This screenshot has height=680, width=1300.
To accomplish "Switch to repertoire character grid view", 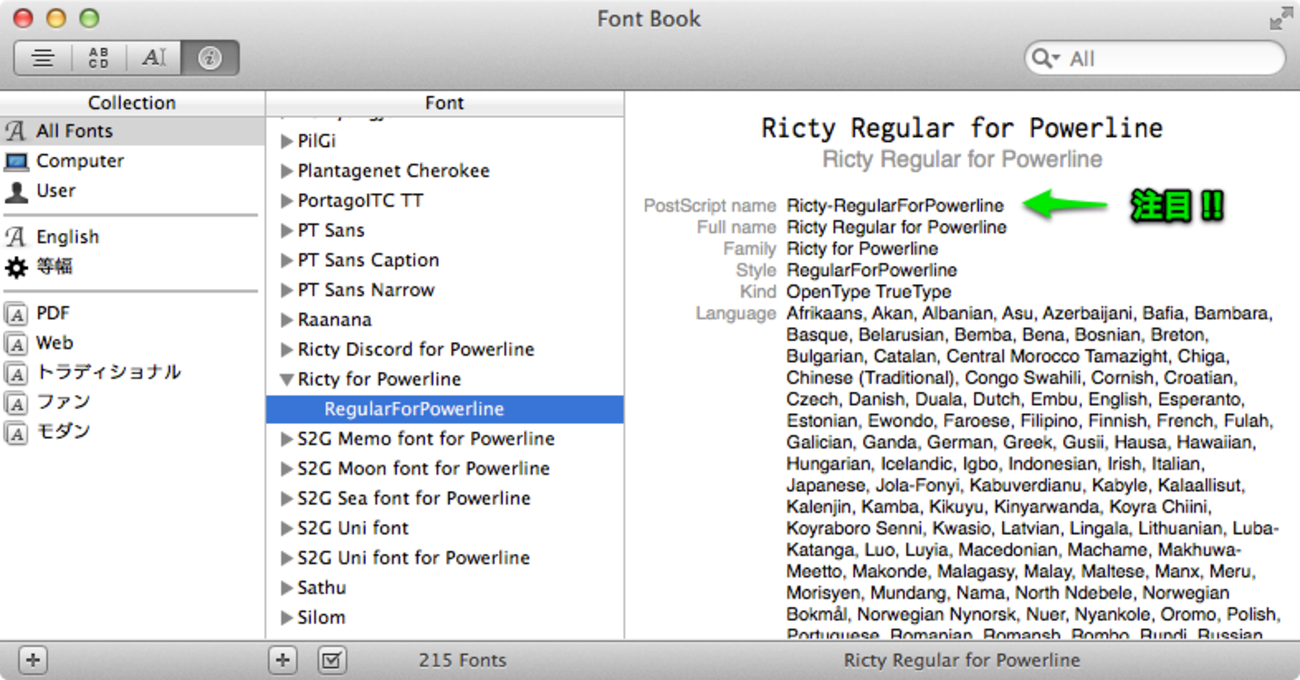I will point(98,58).
